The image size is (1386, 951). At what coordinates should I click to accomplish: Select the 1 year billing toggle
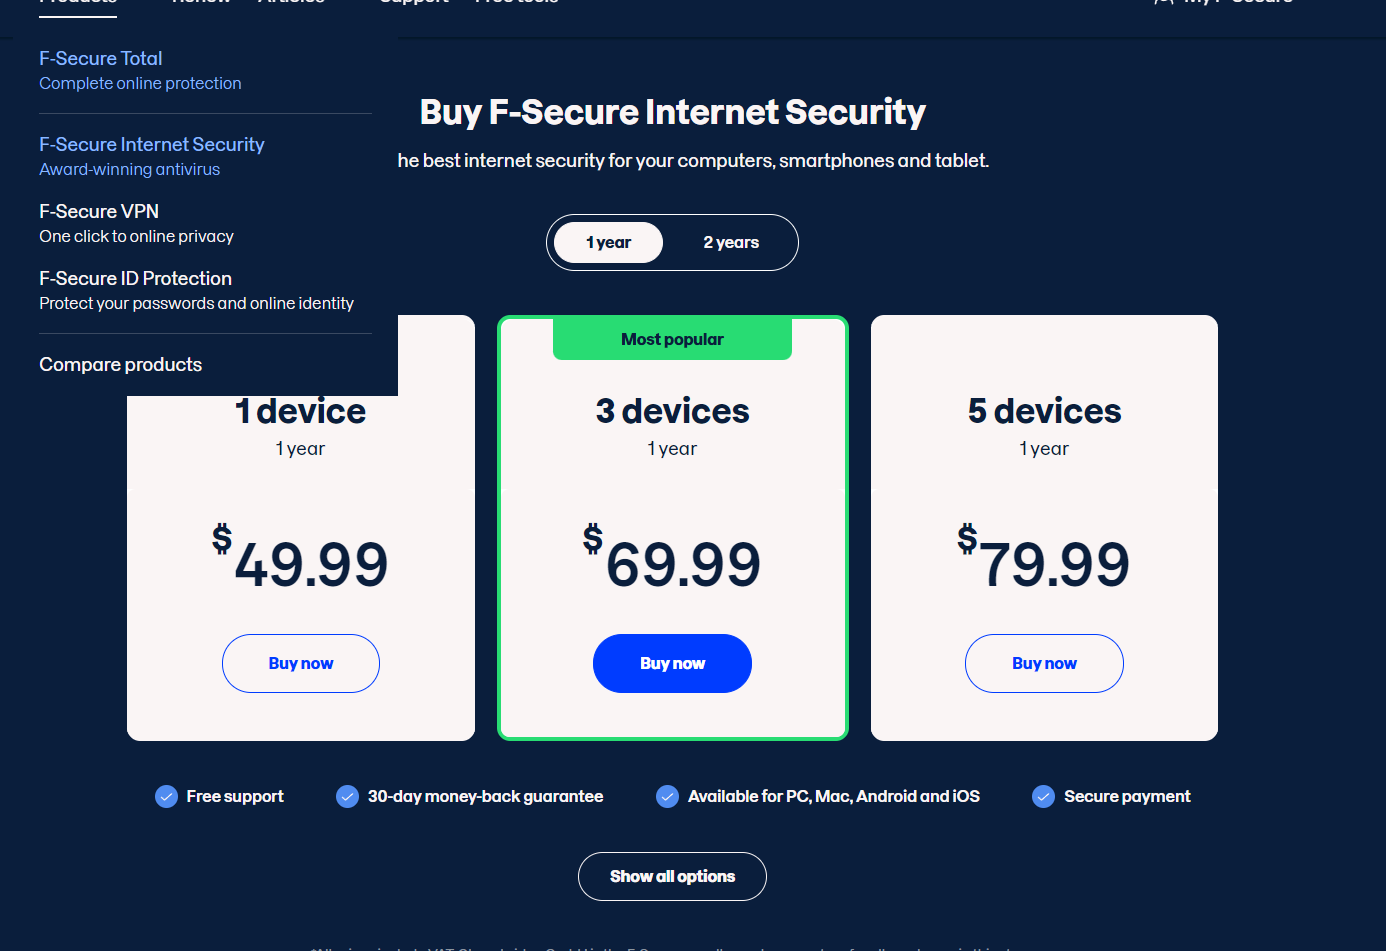[608, 243]
